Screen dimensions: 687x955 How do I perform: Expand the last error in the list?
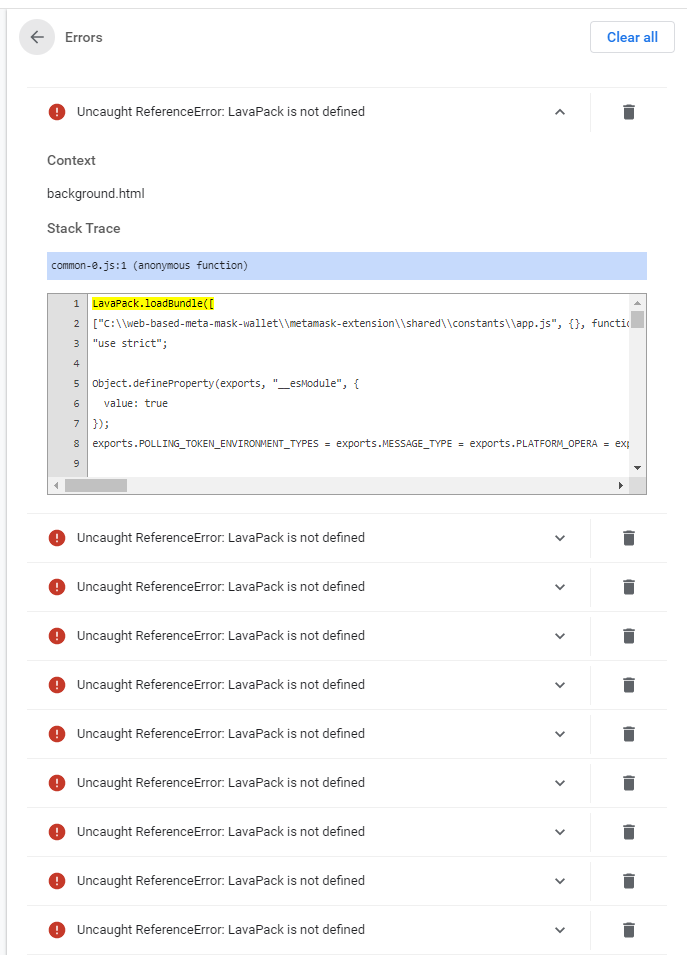[560, 930]
